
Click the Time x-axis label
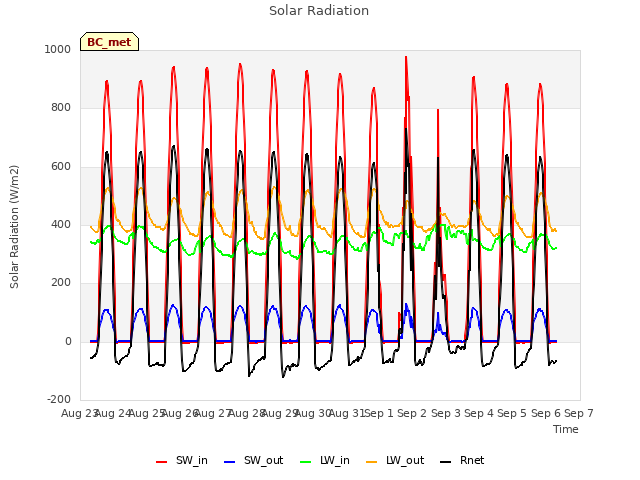566,429
